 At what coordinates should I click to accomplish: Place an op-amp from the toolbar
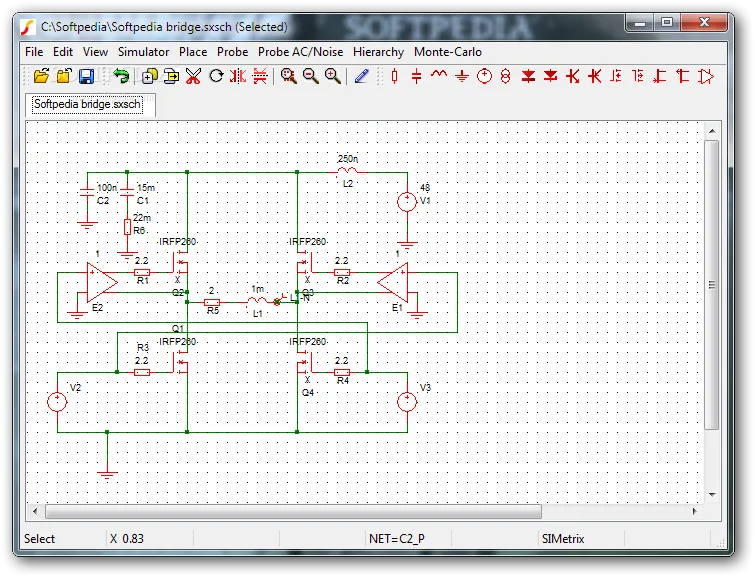point(706,76)
